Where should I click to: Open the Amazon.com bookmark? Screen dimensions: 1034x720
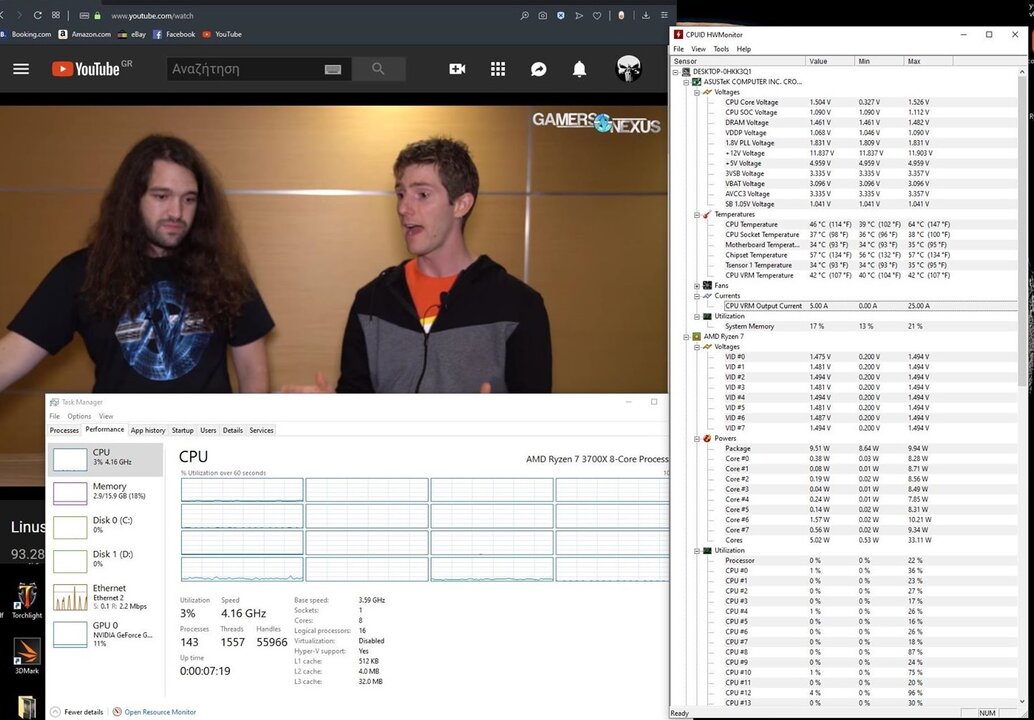click(84, 34)
